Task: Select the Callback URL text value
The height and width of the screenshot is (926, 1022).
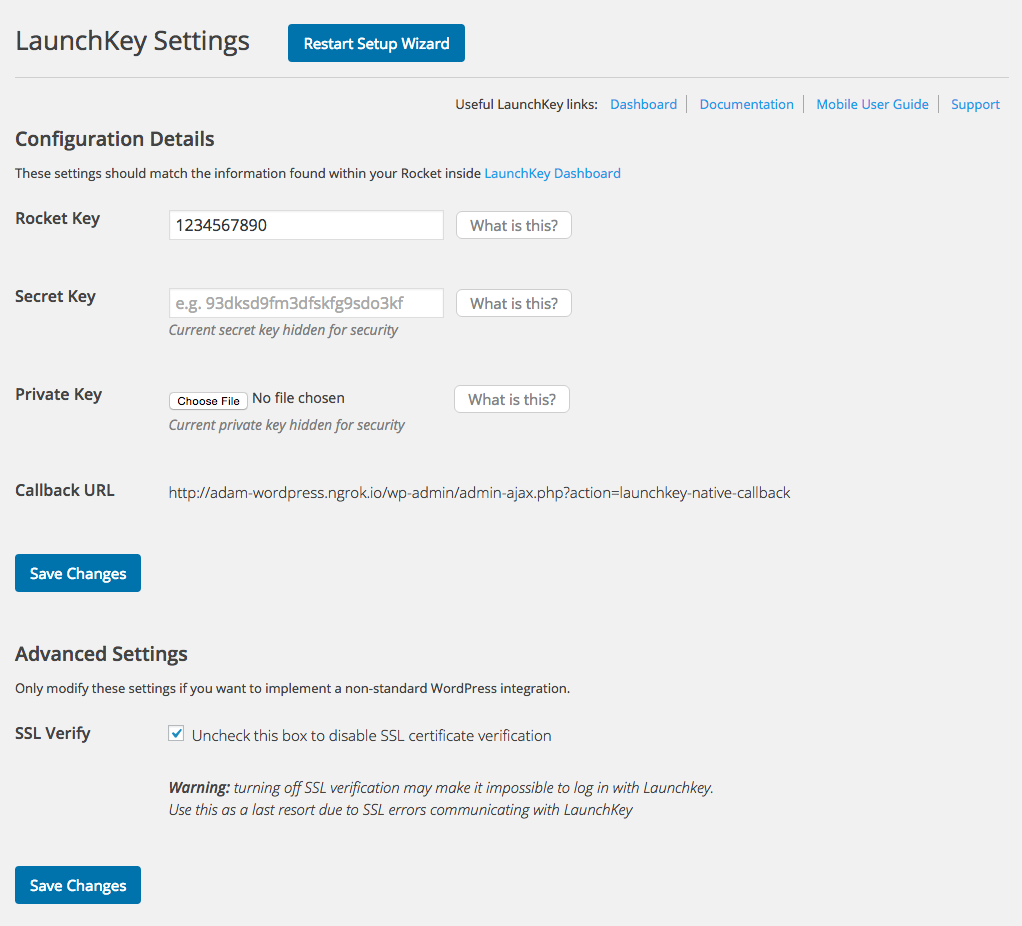Action: pos(479,493)
